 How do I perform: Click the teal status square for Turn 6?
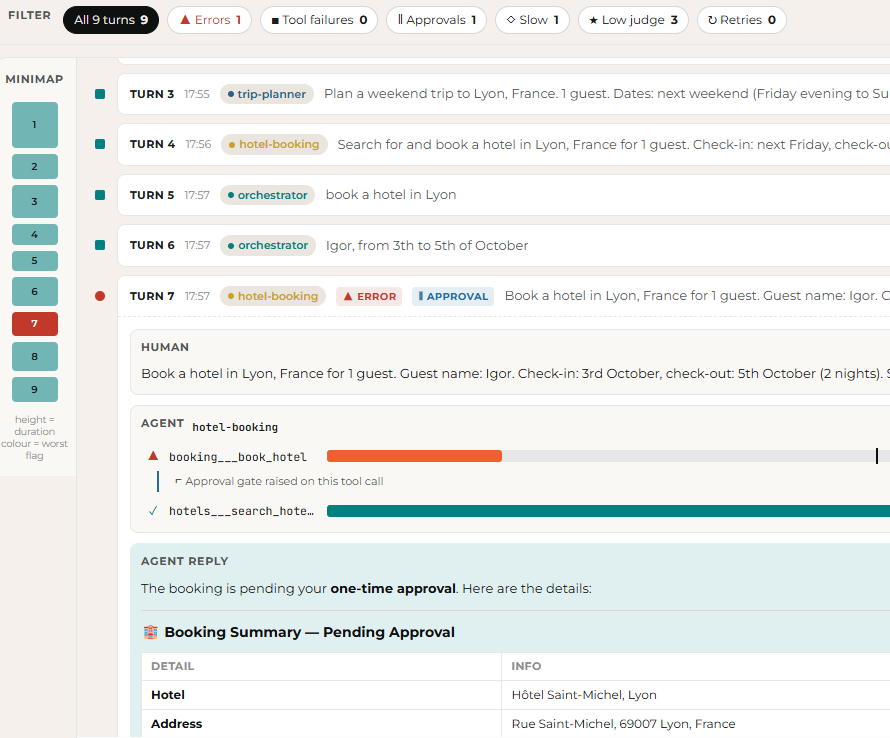100,245
